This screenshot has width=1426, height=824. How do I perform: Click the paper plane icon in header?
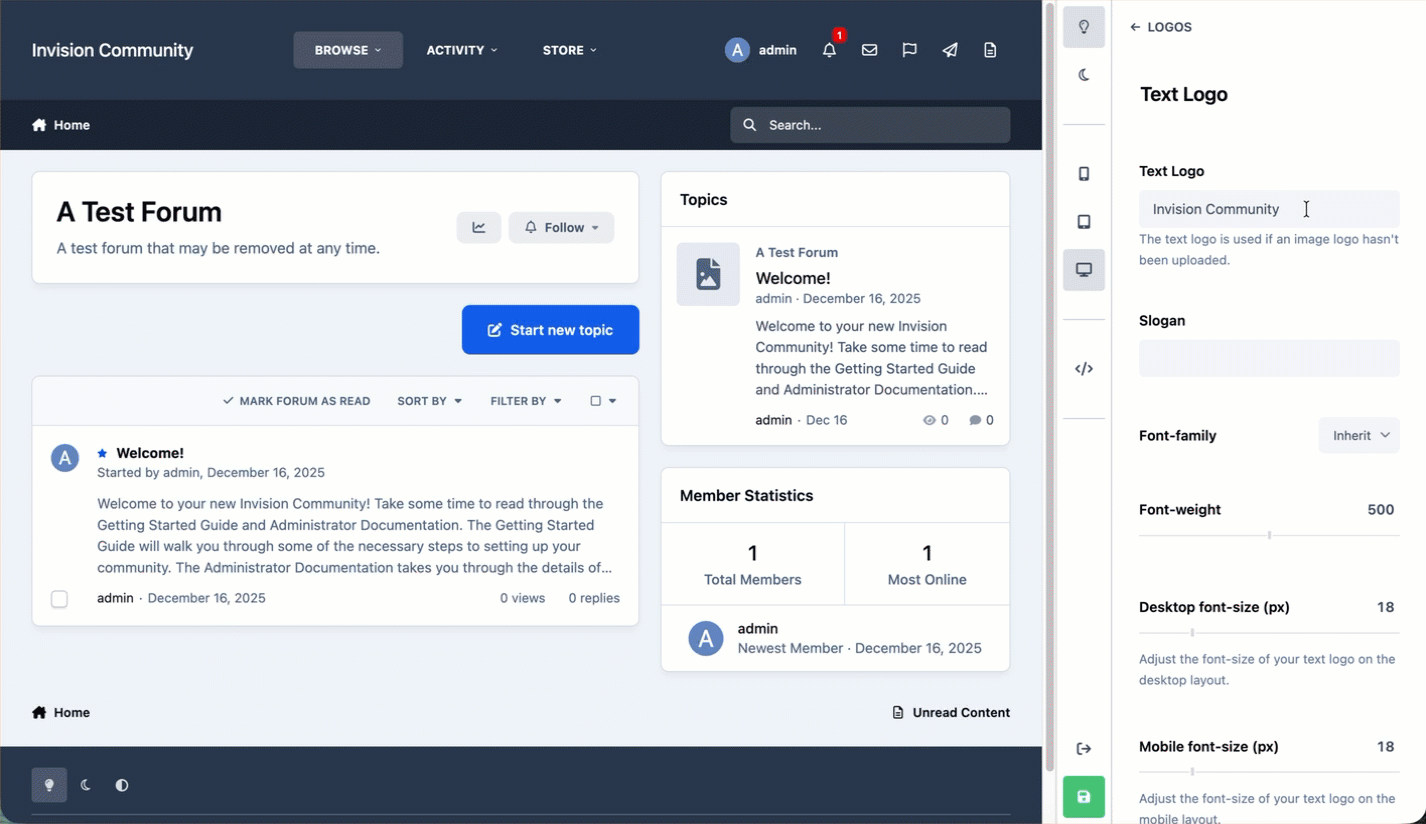point(950,50)
